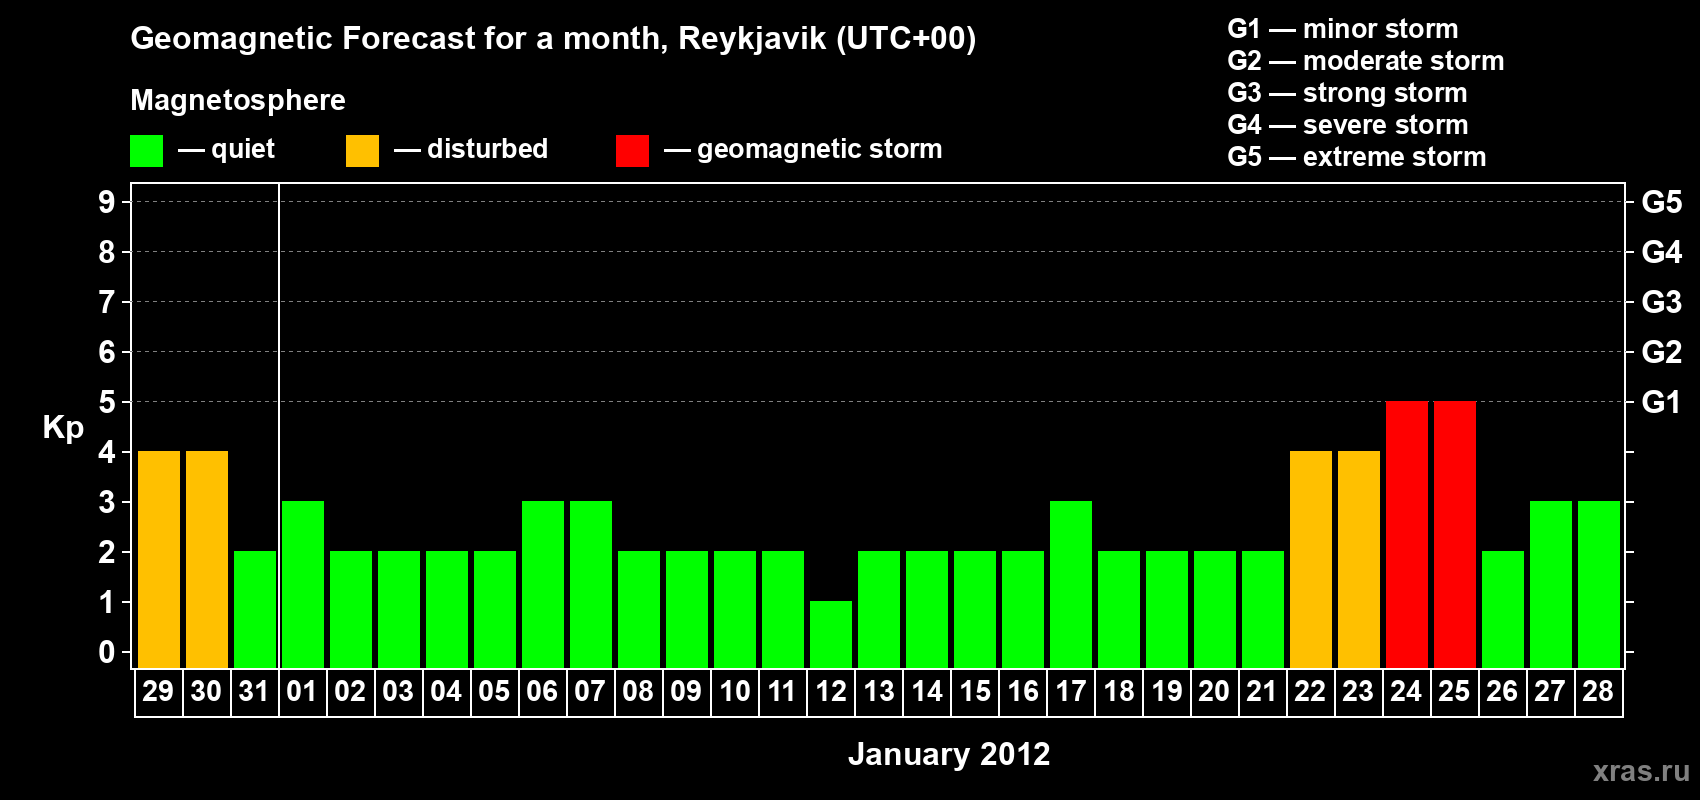Viewport: 1700px width, 800px height.
Task: Click the Kp value 5 axis label
Action: (107, 402)
